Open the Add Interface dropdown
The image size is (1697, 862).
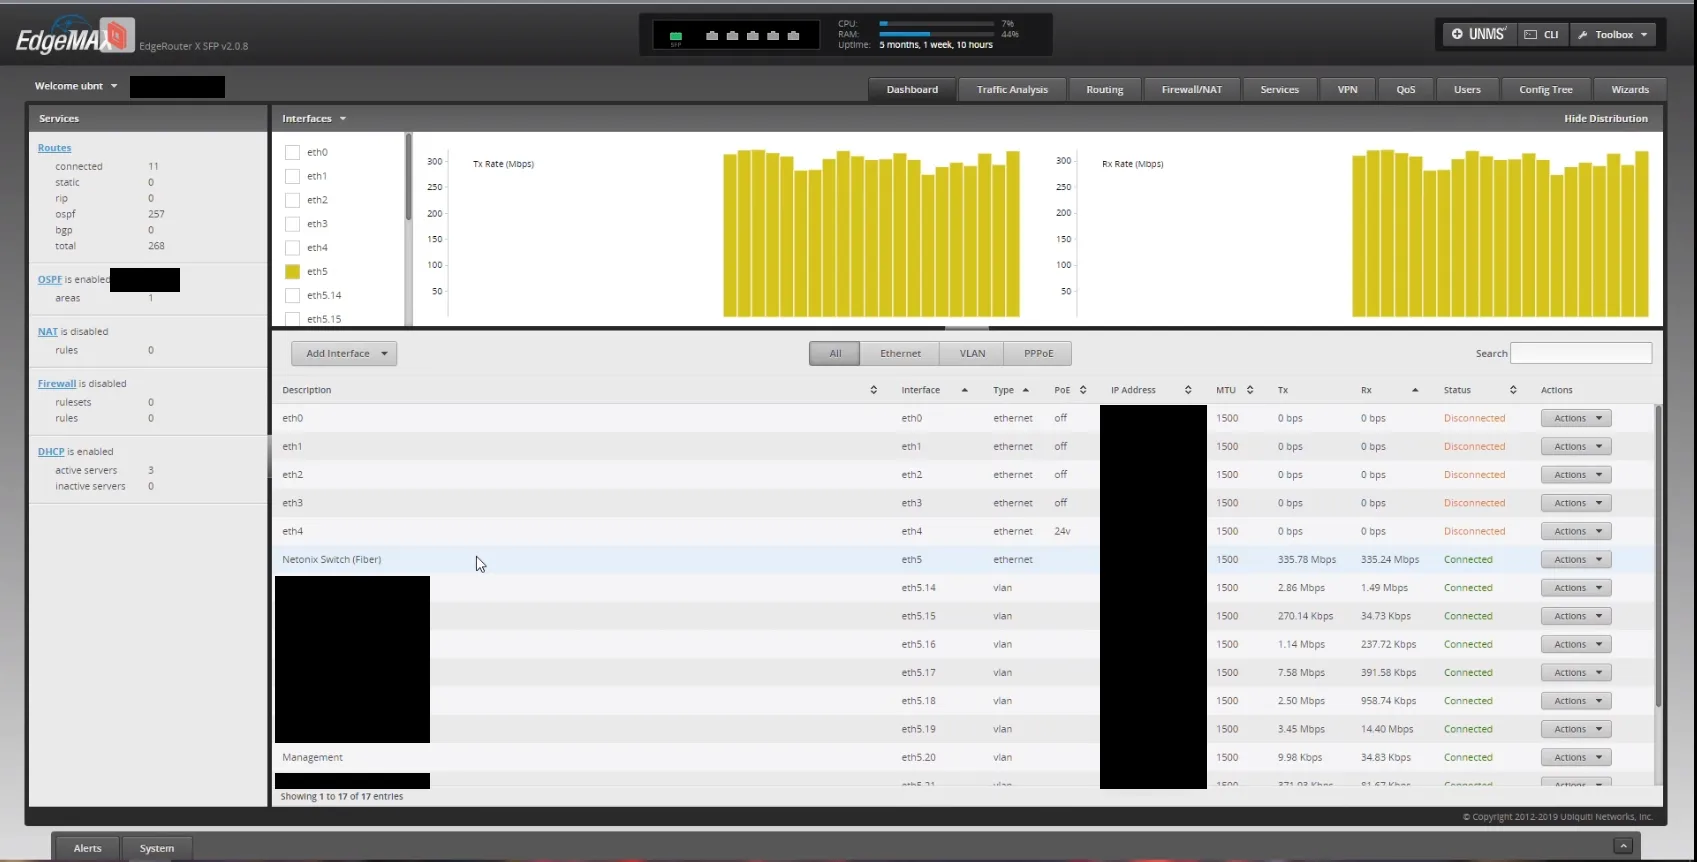(x=344, y=353)
